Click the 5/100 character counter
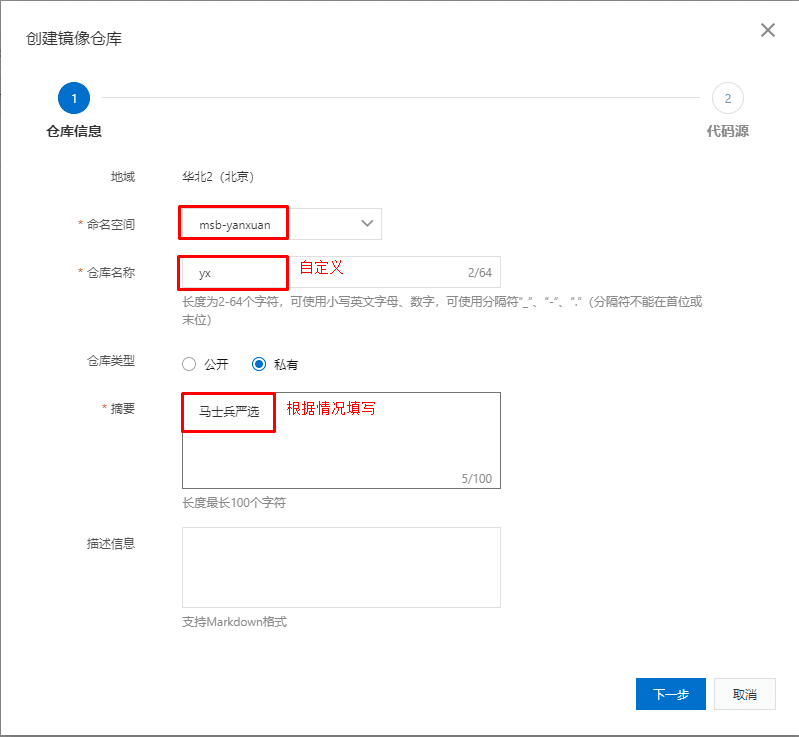Image resolution: width=799 pixels, height=737 pixels. click(x=476, y=479)
